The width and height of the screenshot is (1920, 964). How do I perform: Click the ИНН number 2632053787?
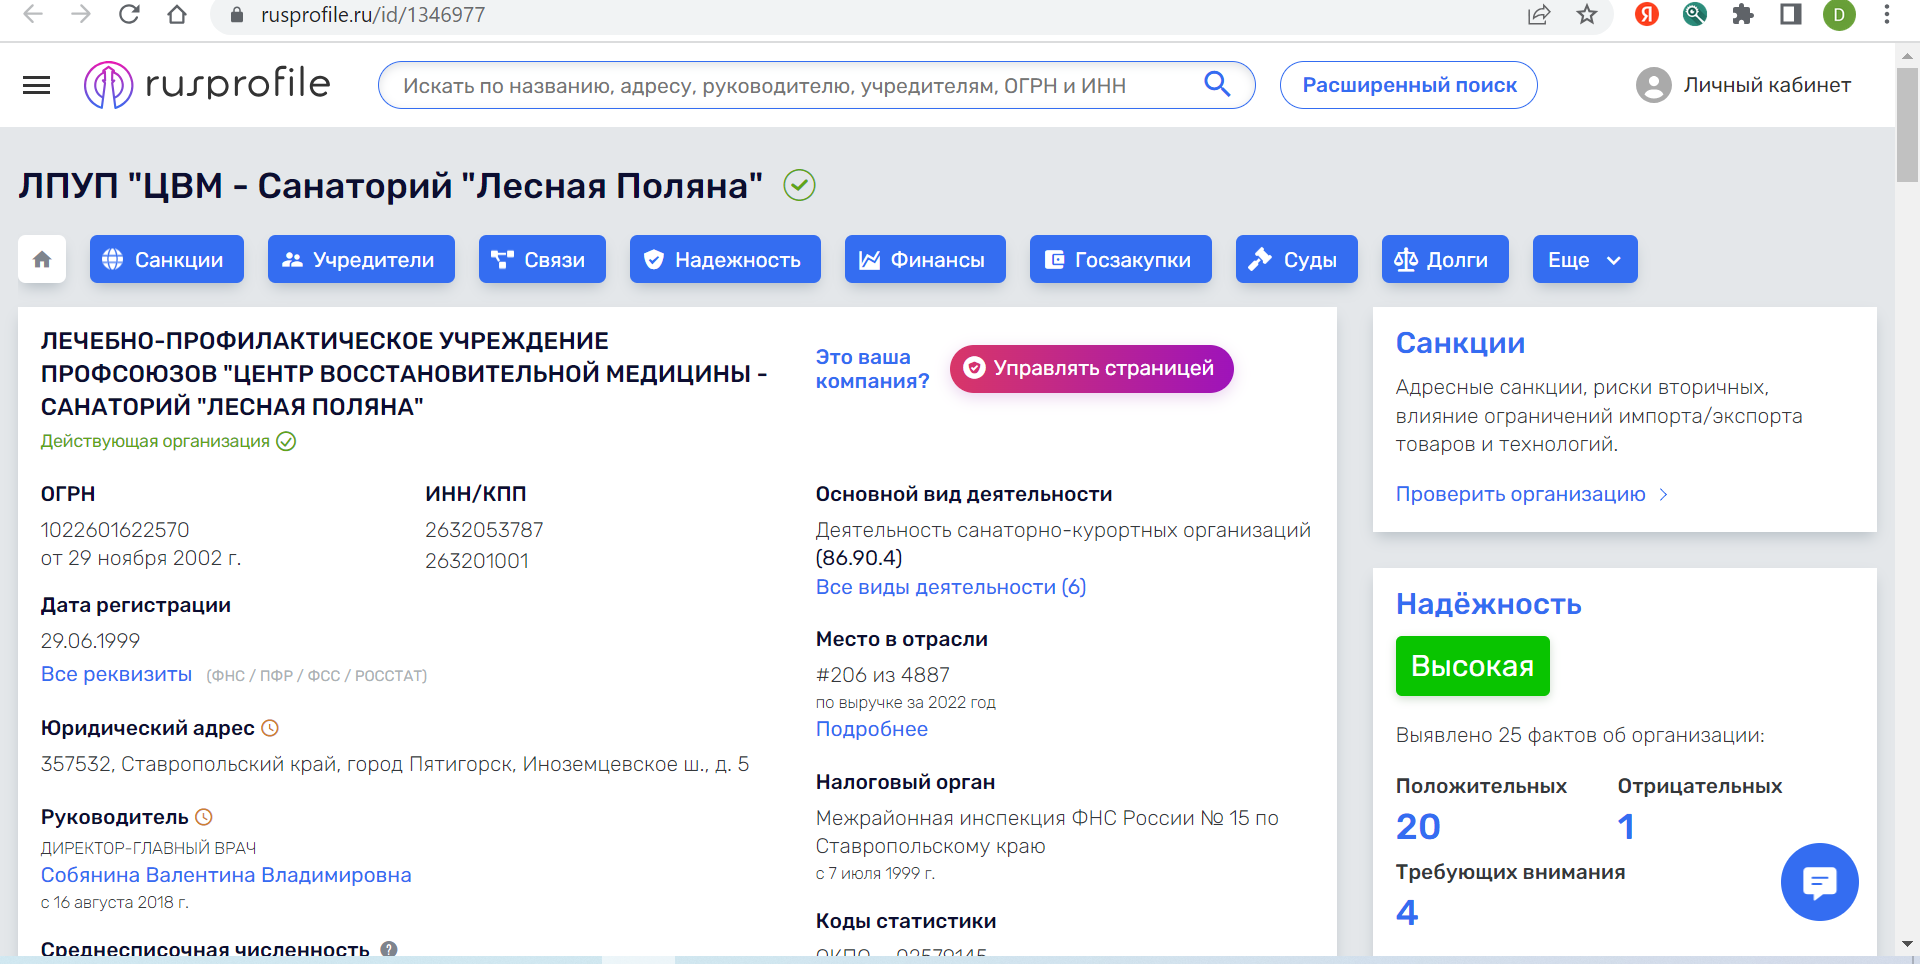point(484,530)
